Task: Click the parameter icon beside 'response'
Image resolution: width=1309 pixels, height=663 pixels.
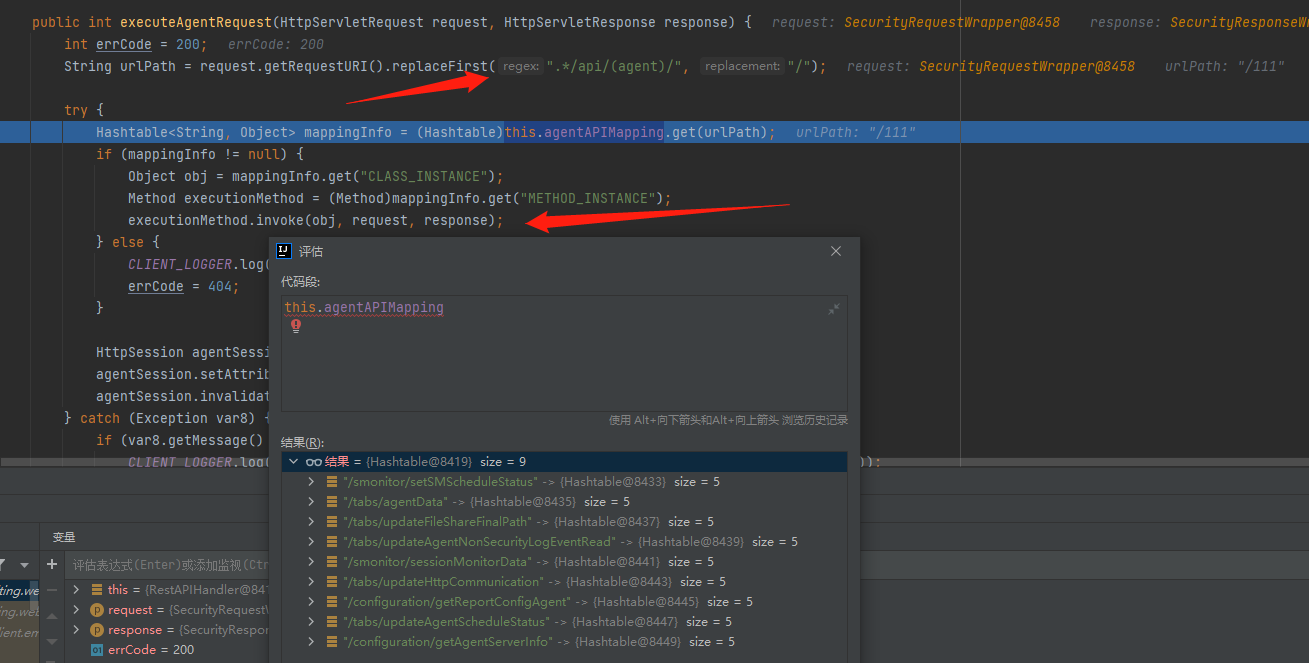Action: [x=97, y=630]
